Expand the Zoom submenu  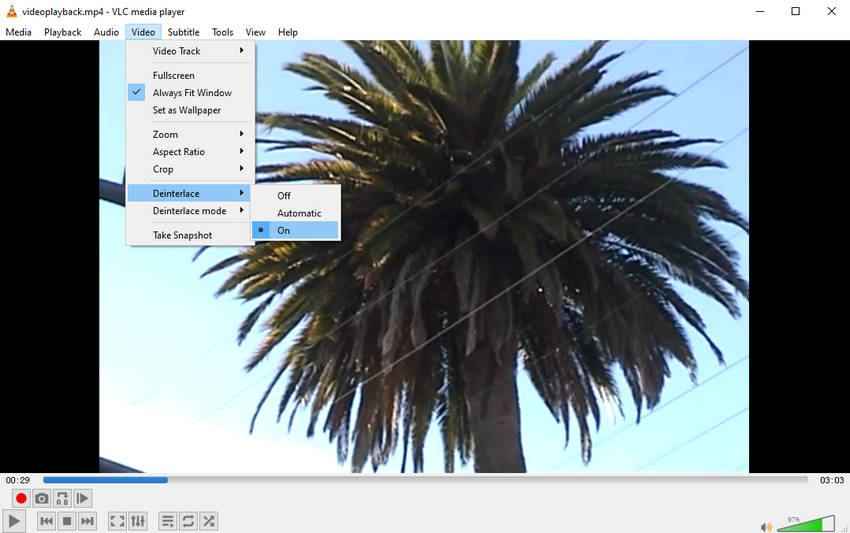pyautogui.click(x=190, y=134)
